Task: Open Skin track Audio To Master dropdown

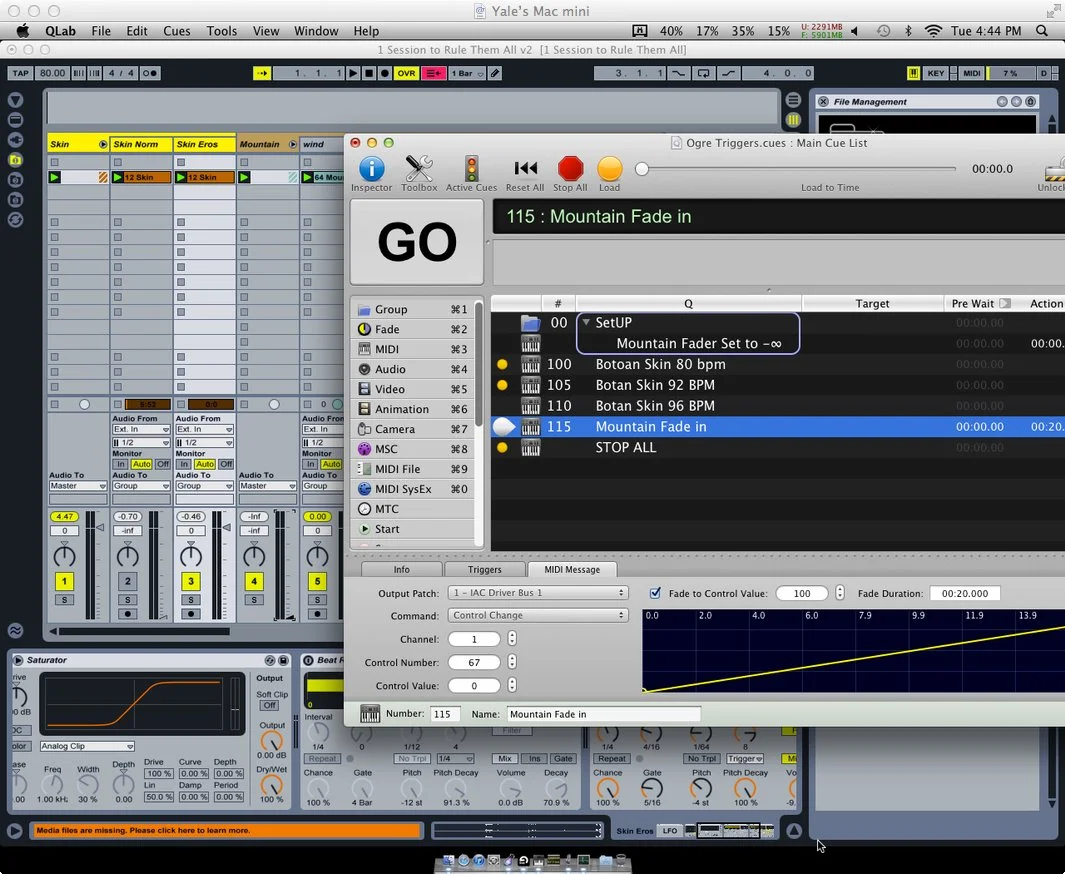Action: pos(77,486)
